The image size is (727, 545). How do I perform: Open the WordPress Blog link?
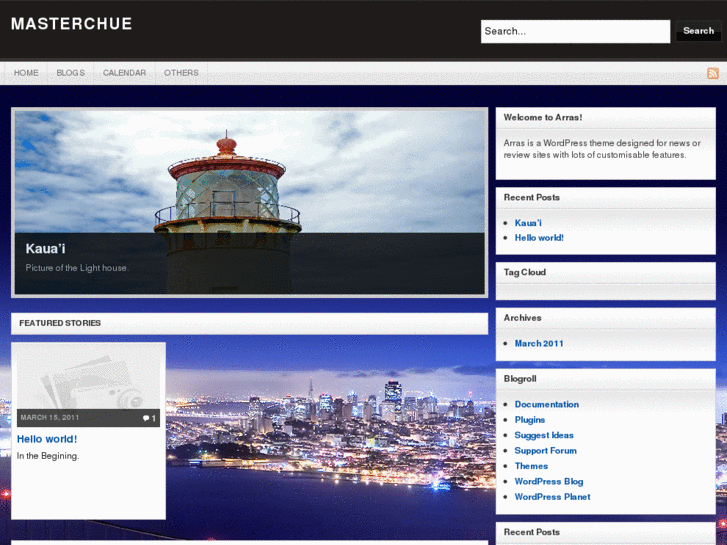point(549,481)
